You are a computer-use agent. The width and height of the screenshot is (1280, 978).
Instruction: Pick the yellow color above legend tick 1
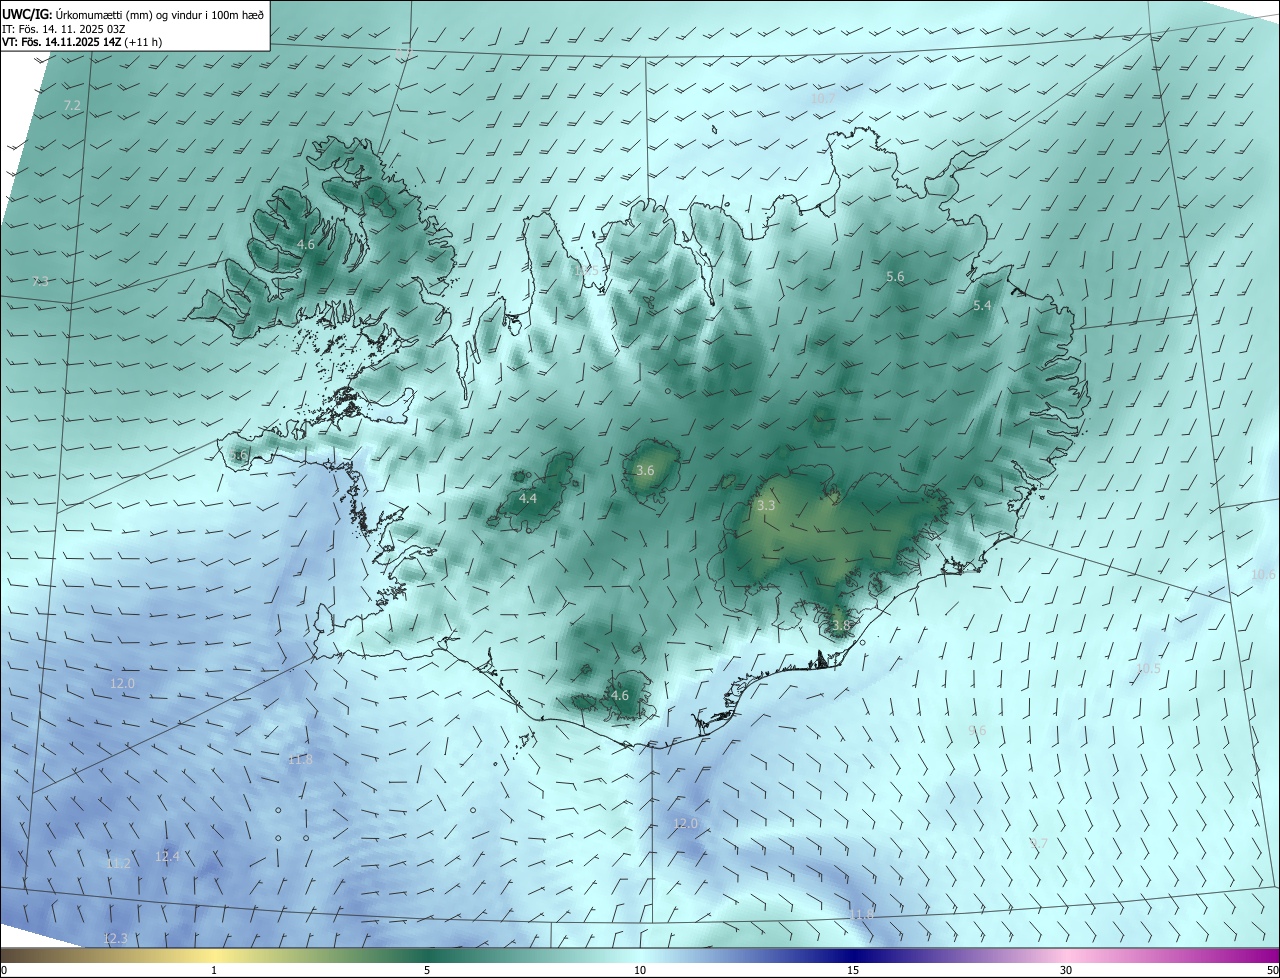click(x=214, y=955)
